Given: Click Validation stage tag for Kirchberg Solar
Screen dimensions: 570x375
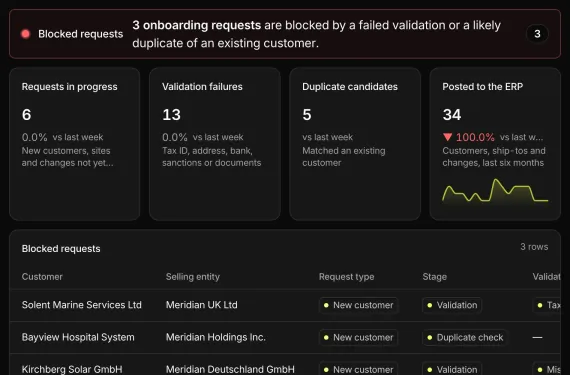Looking at the screenshot, I should [452, 369].
